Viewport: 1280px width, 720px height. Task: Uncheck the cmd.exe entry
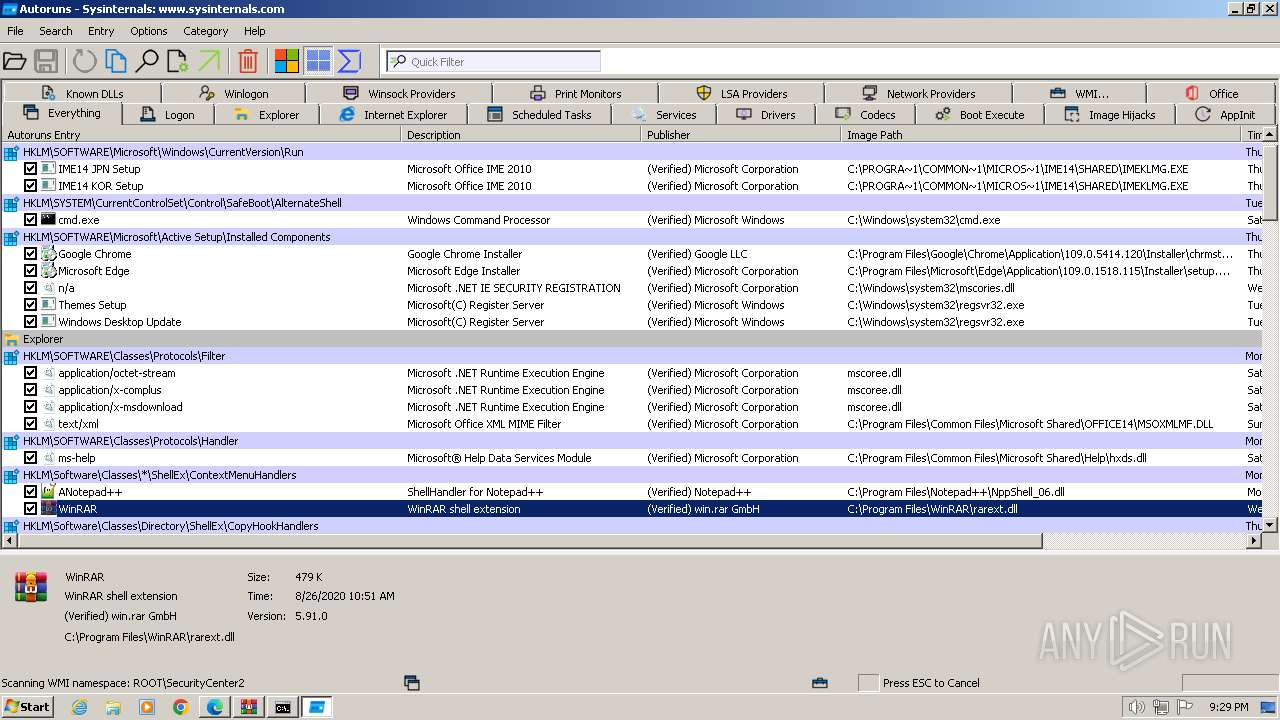(30, 220)
